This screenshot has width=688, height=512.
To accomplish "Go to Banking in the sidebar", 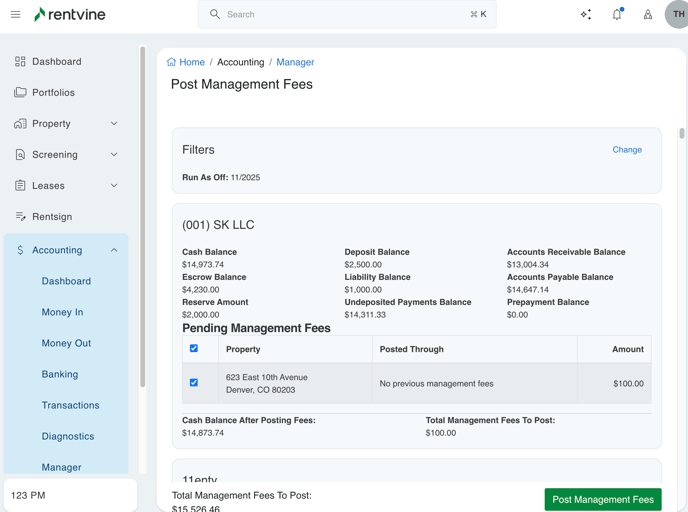I will click(60, 374).
